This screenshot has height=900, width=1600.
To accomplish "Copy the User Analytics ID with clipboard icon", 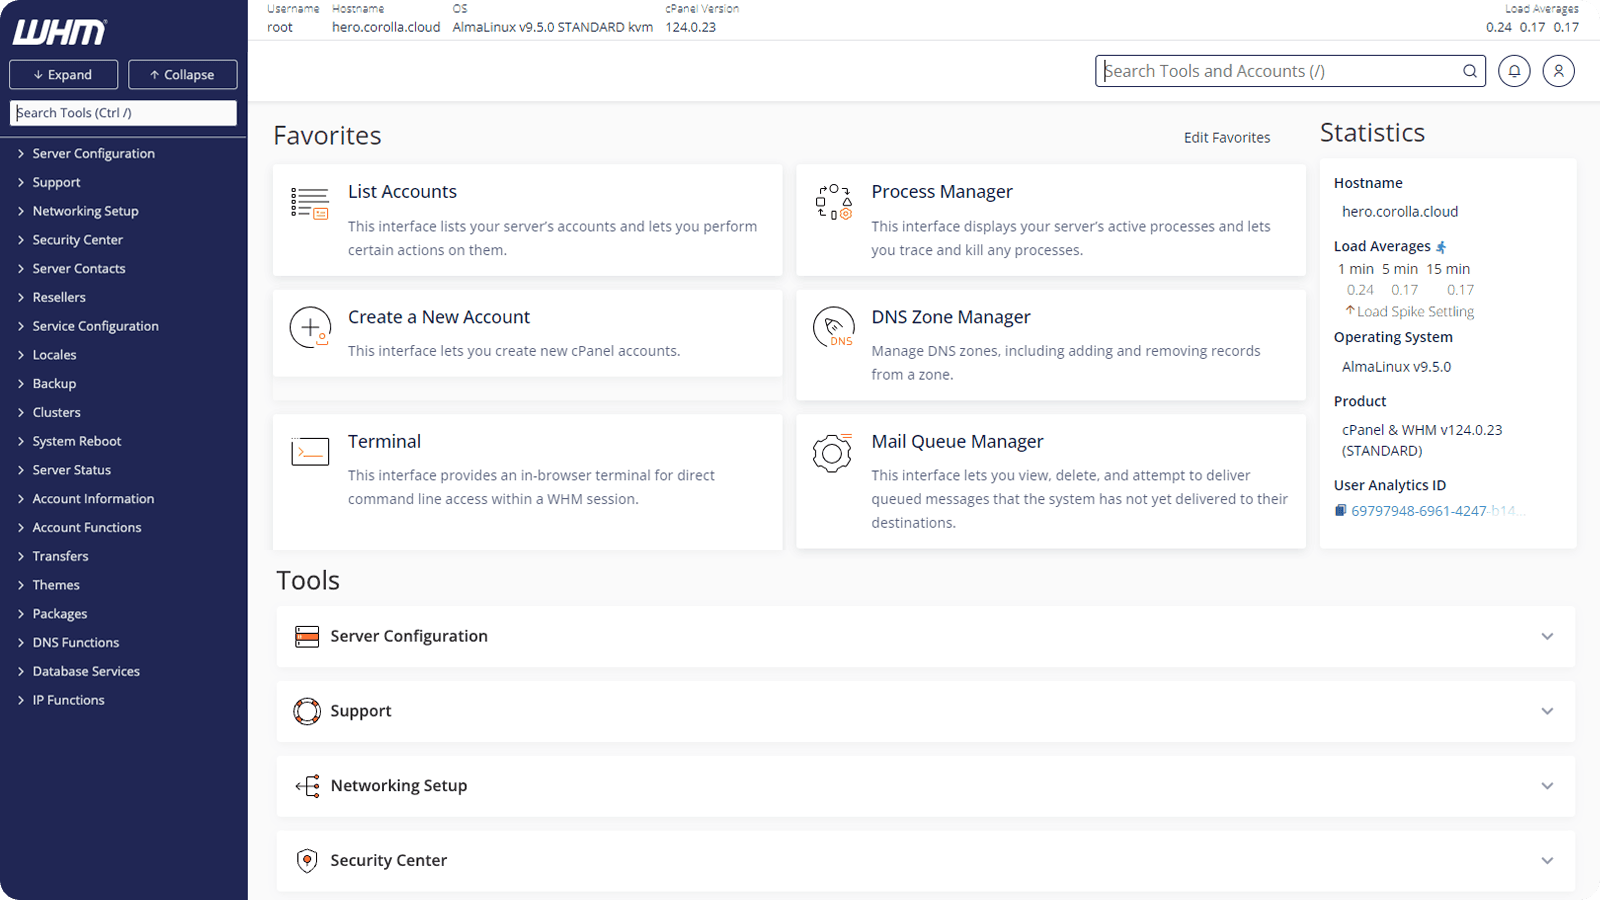I will coord(1340,510).
